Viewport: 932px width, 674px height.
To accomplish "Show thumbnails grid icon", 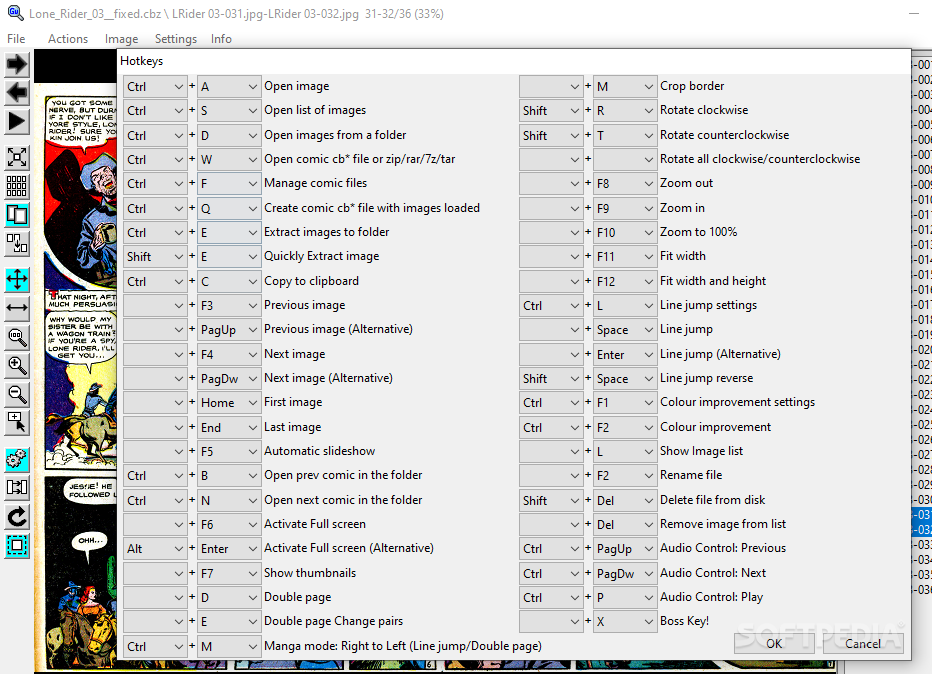I will pos(17,186).
